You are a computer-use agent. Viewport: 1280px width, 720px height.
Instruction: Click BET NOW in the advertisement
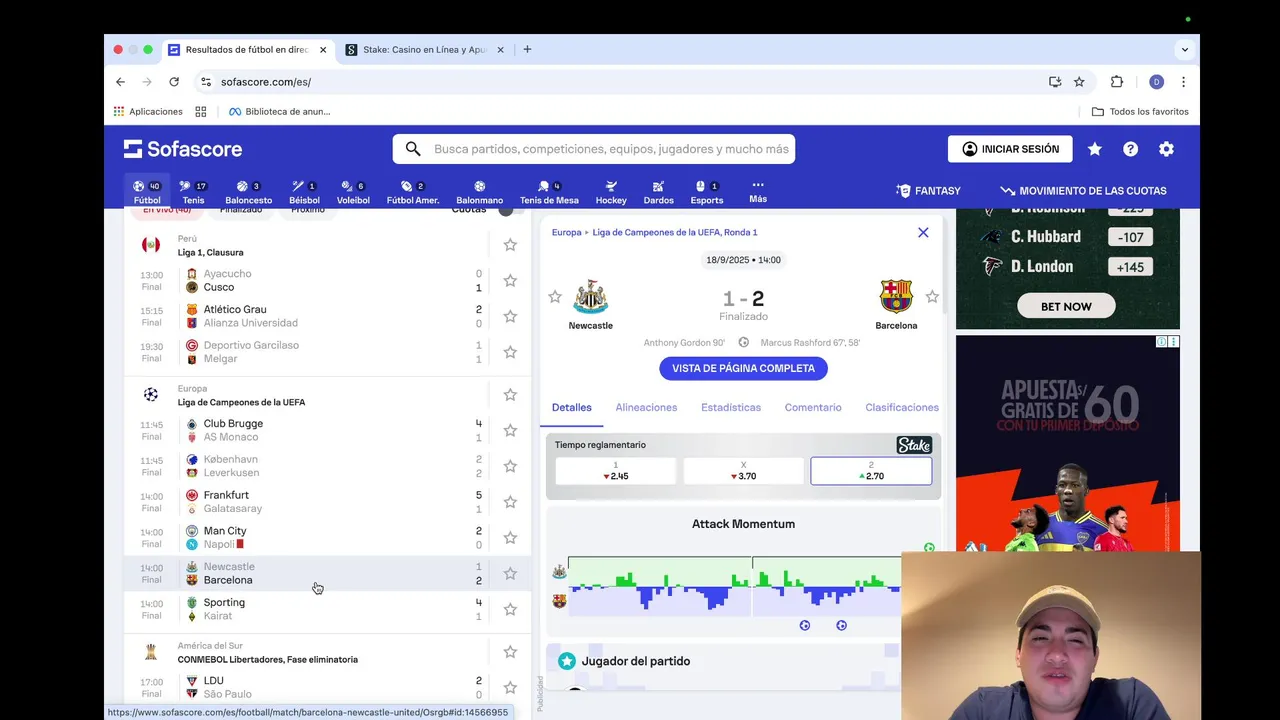pyautogui.click(x=1066, y=306)
